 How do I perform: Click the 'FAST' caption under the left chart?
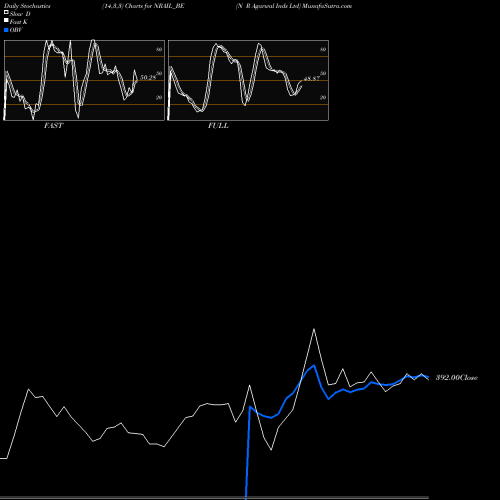[x=53, y=126]
